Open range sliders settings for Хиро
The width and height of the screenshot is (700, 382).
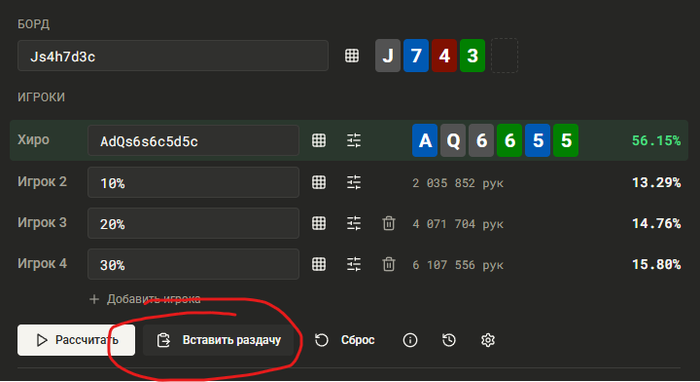(x=354, y=141)
